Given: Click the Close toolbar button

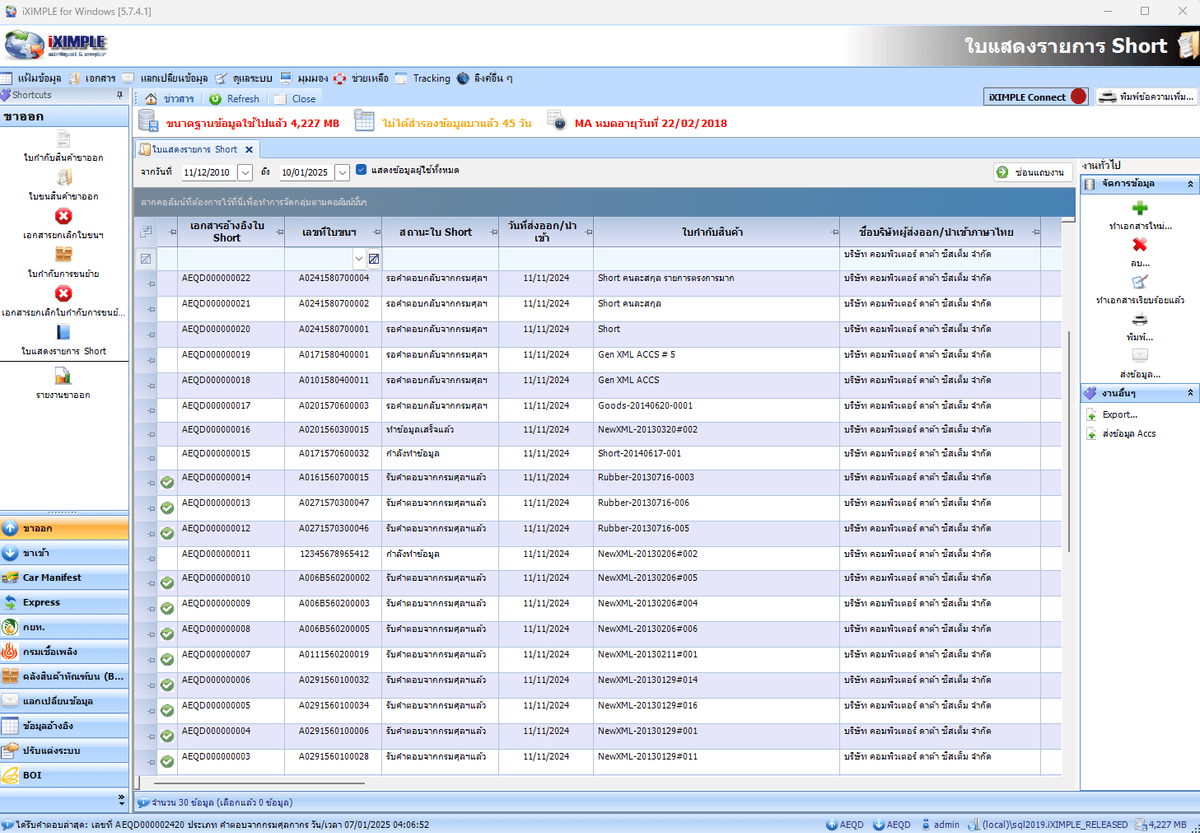Looking at the screenshot, I should [295, 99].
